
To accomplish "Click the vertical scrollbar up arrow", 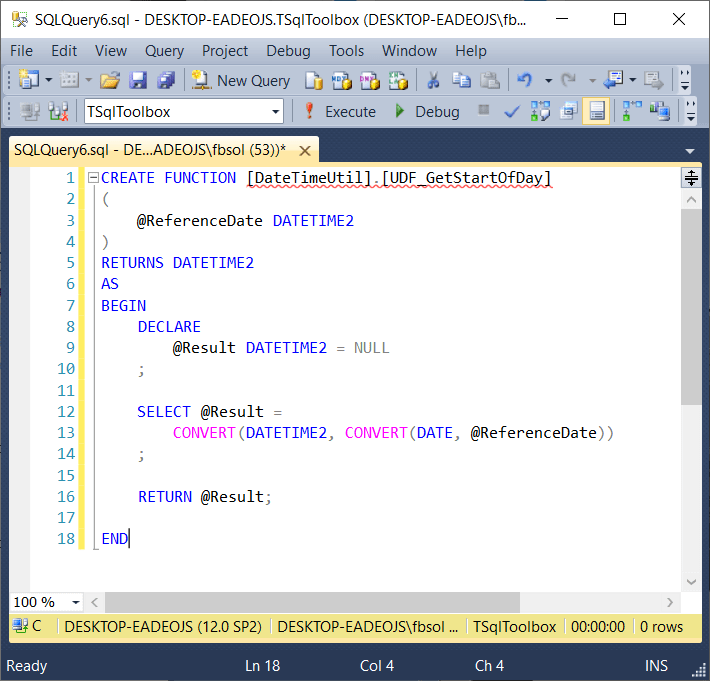I will coord(691,200).
